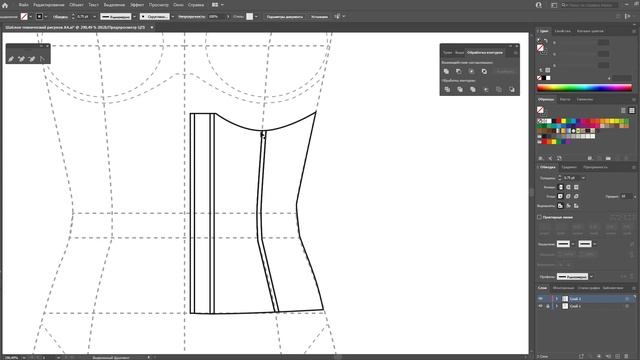Open the Эффект menu

tap(137, 5)
